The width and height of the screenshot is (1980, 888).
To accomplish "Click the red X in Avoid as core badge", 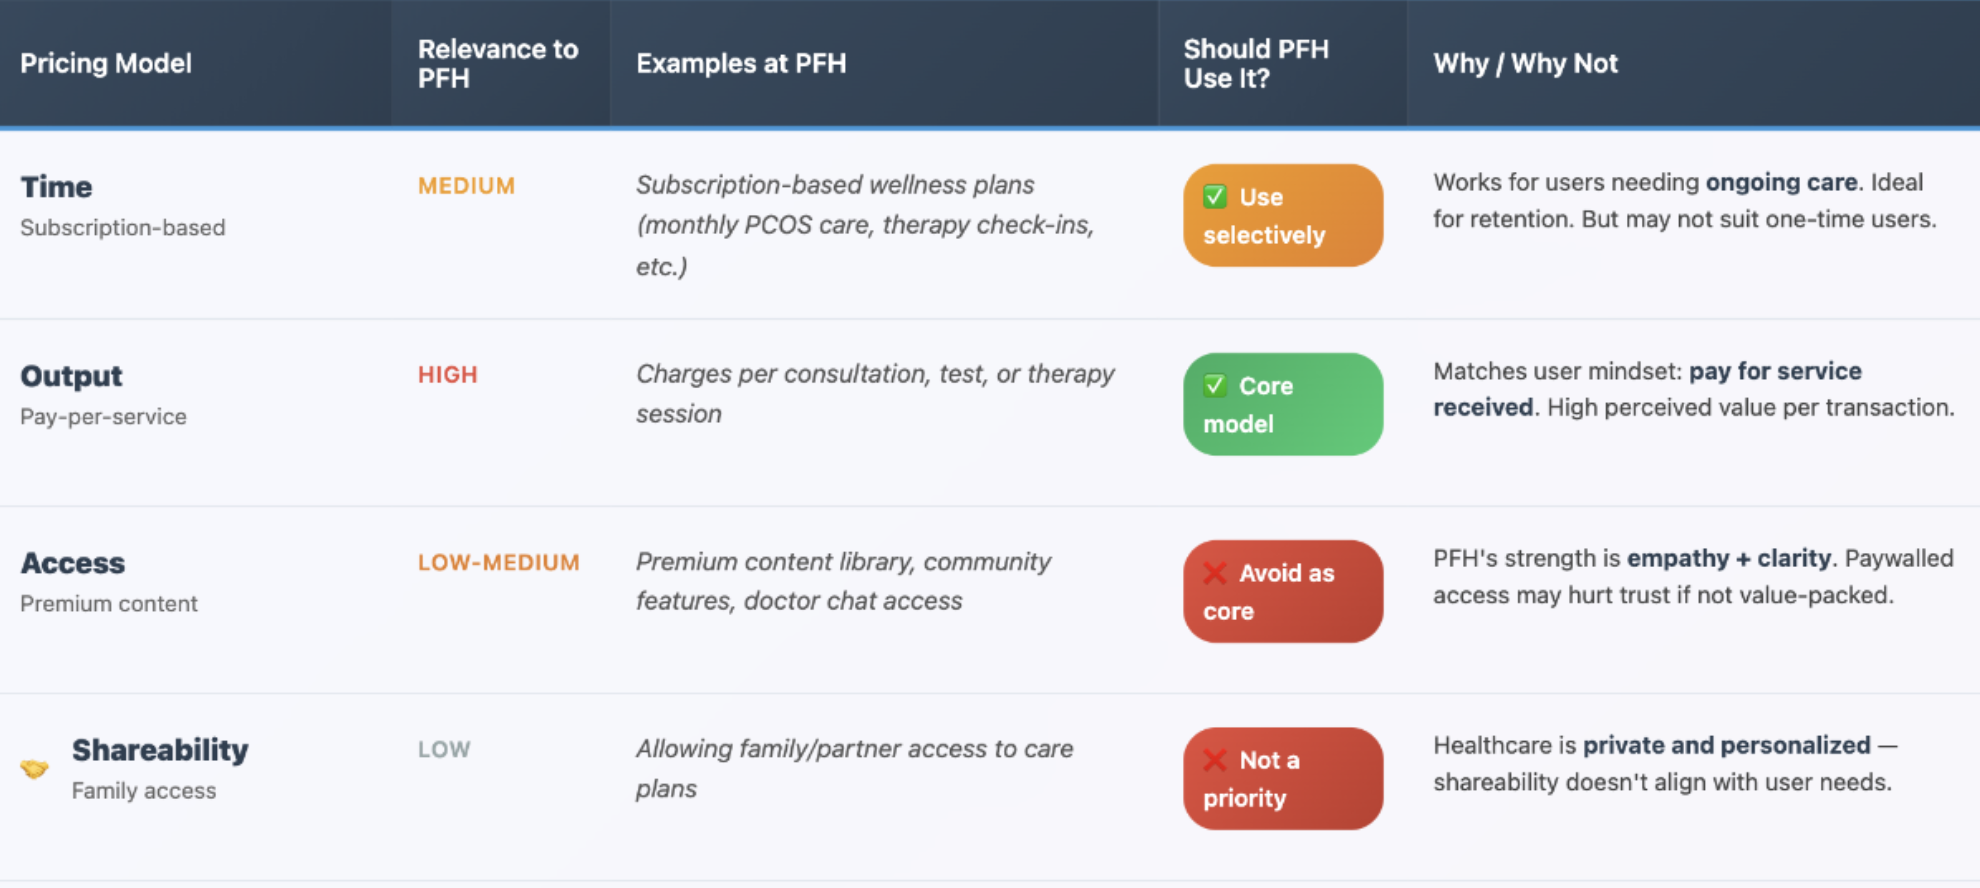I will 1215,573.
